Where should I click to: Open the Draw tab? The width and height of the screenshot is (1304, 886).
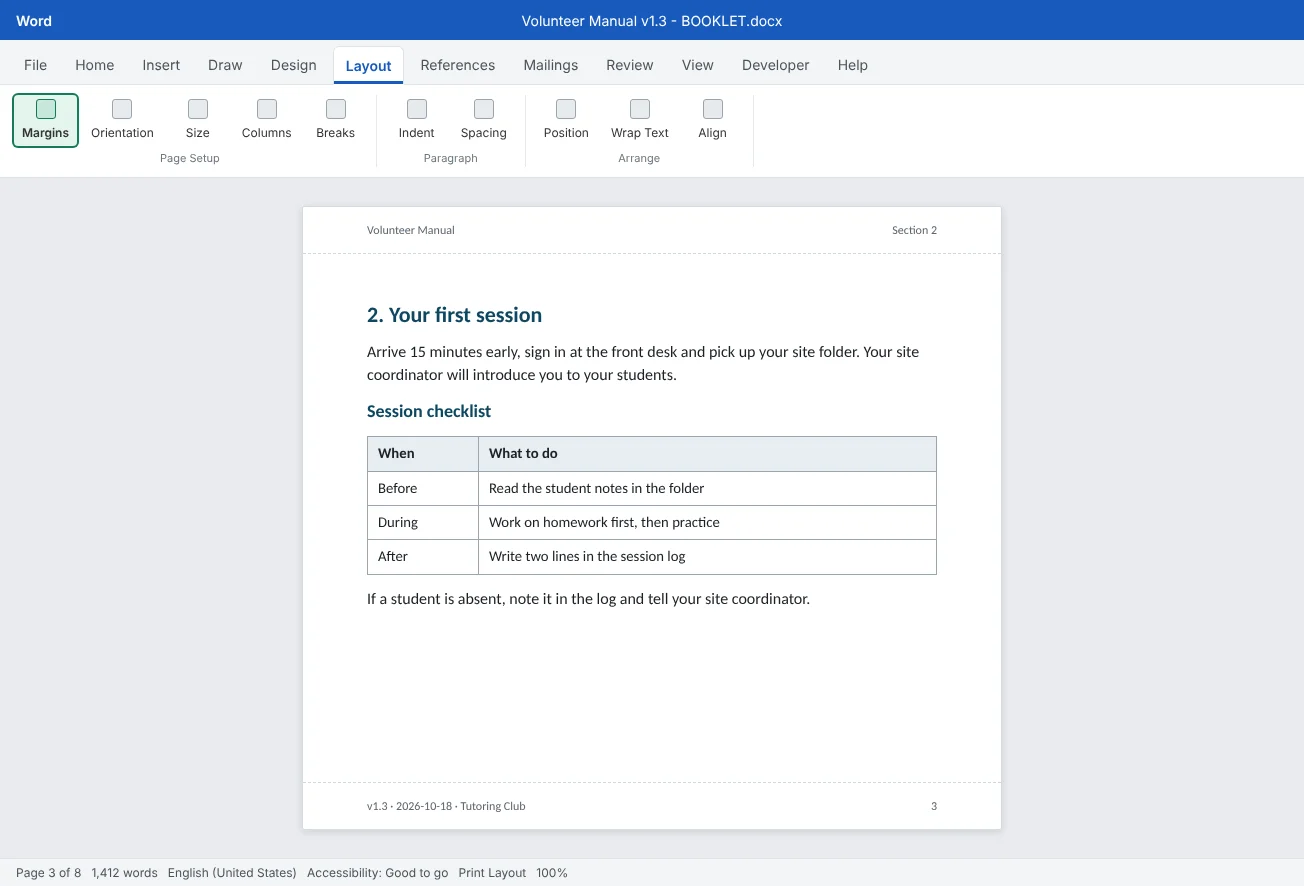coord(225,65)
